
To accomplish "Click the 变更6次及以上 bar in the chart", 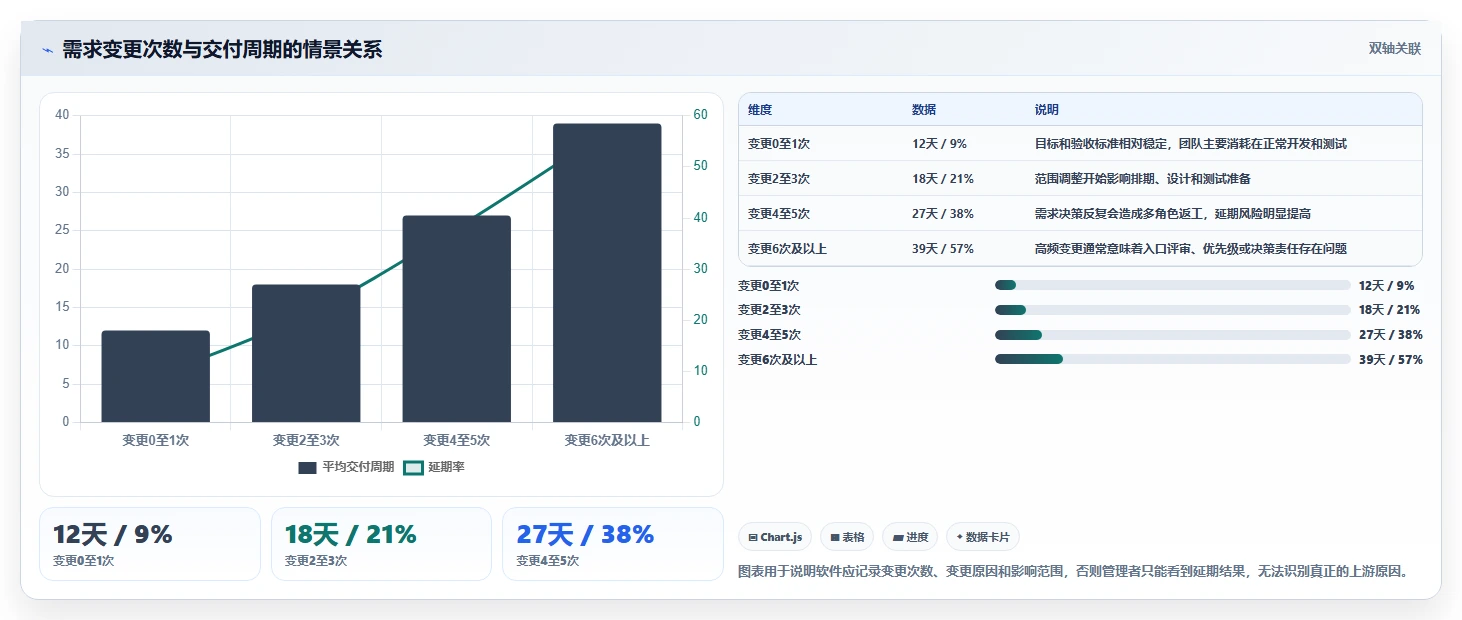I will (607, 273).
